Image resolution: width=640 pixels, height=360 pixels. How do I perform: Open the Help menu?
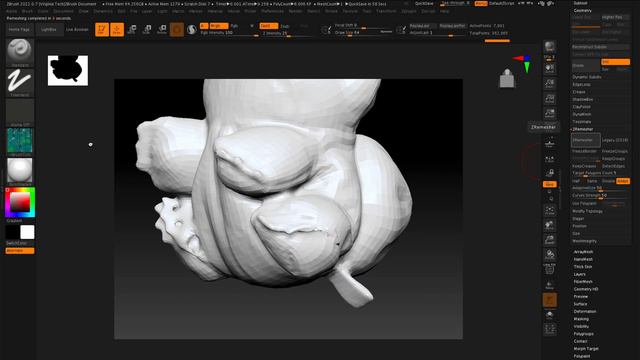coord(444,11)
